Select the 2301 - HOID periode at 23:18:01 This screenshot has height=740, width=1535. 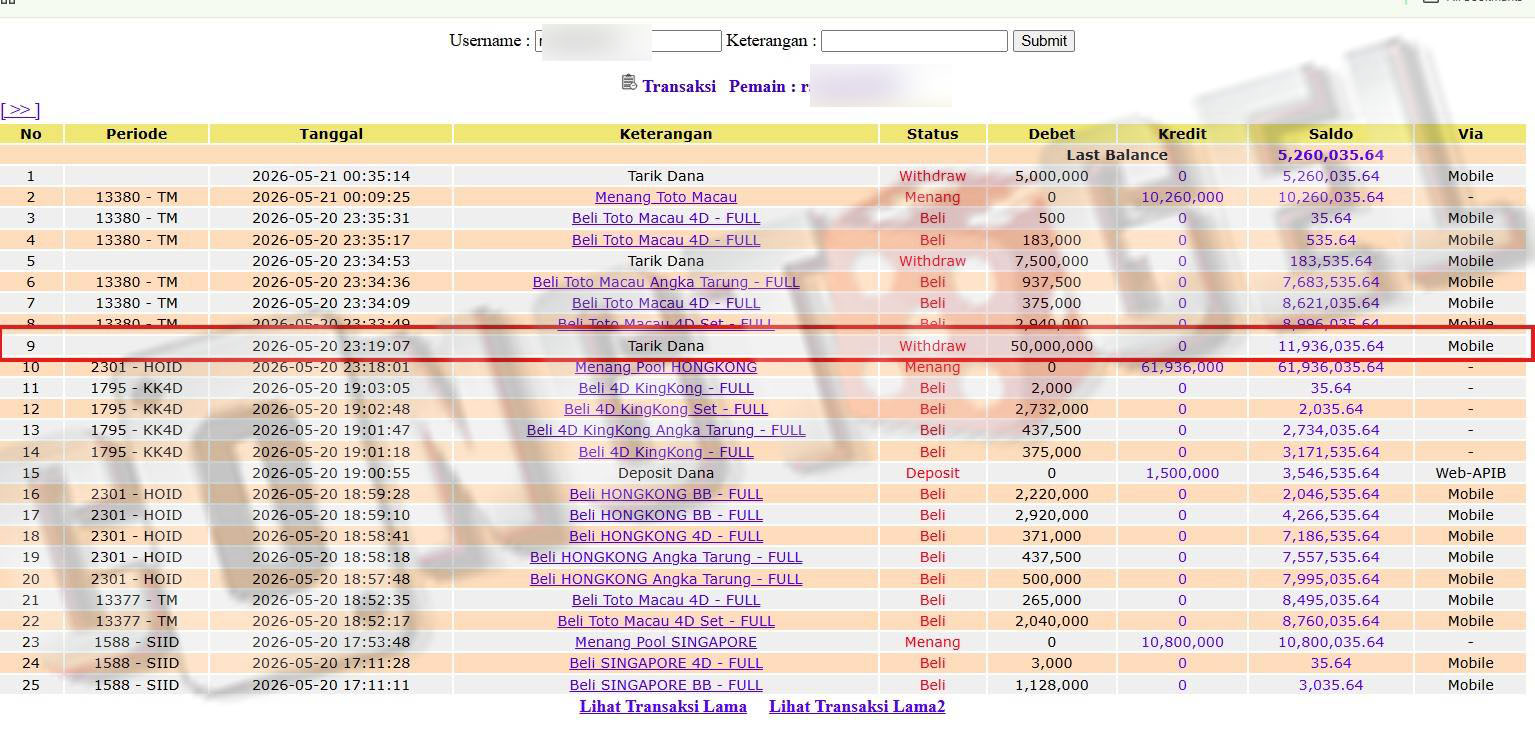pyautogui.click(x=137, y=367)
